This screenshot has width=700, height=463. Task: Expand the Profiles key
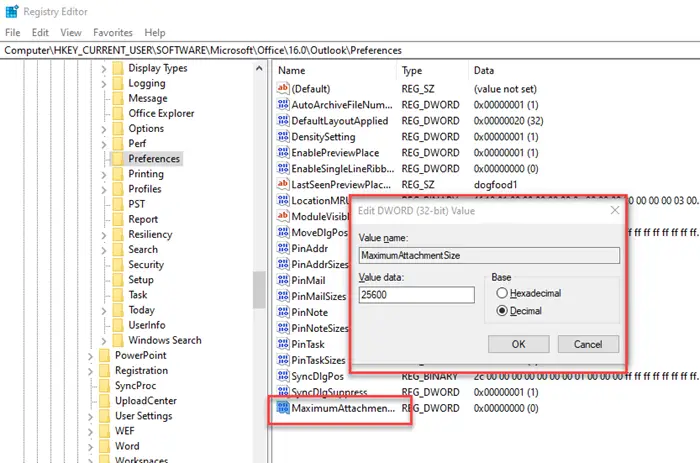103,190
